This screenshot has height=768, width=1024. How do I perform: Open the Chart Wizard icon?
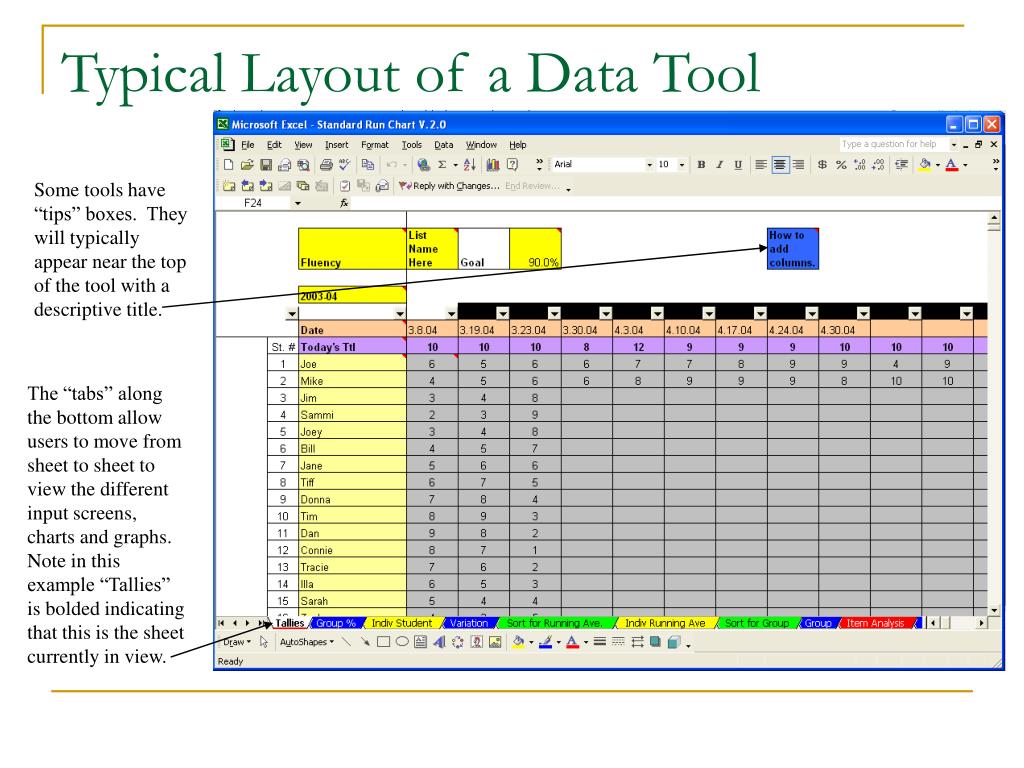click(x=493, y=165)
